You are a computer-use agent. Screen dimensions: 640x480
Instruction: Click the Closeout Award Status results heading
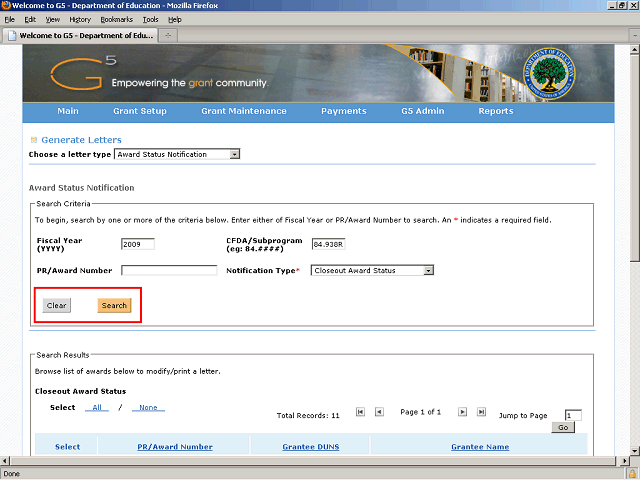pyautogui.click(x=80, y=391)
